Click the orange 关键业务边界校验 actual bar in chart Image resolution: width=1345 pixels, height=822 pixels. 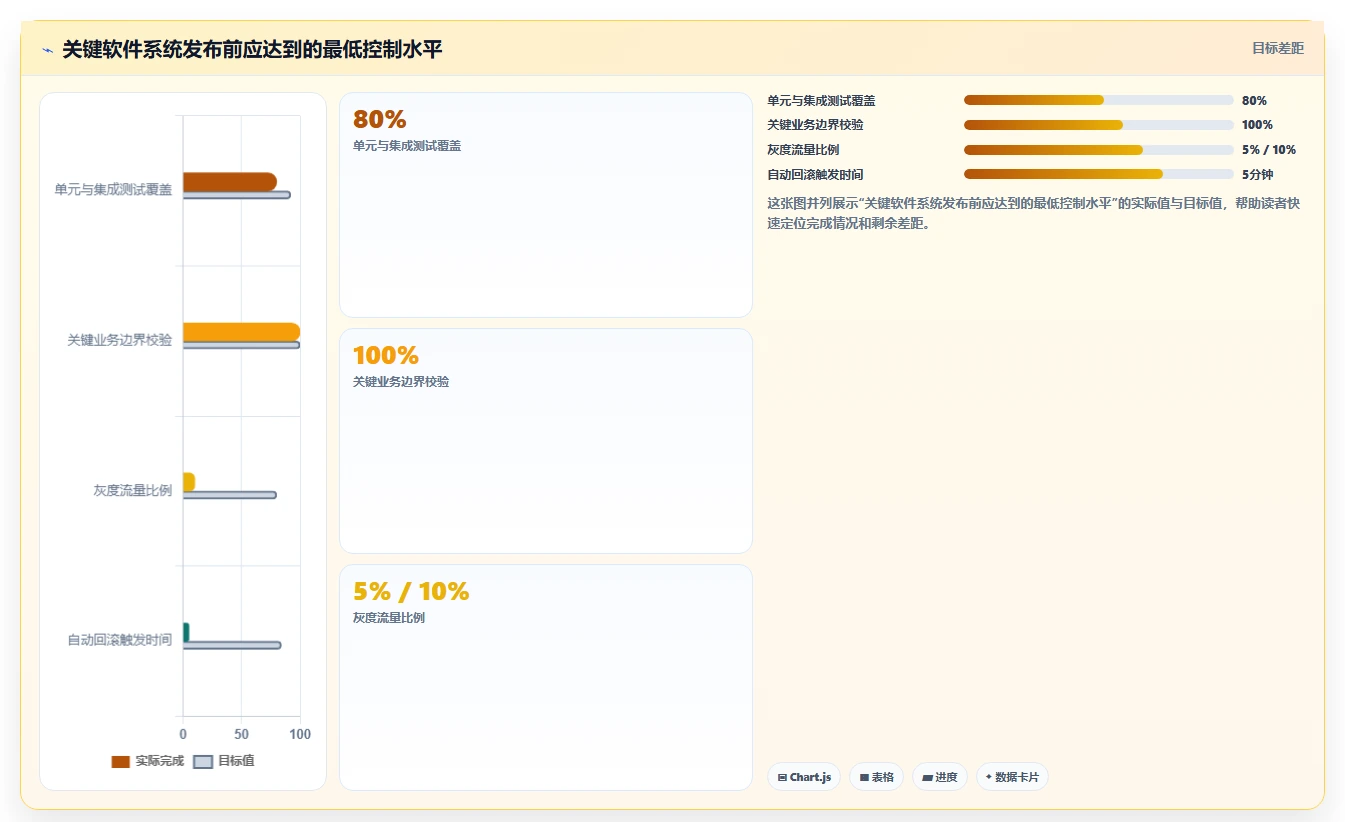click(x=241, y=332)
